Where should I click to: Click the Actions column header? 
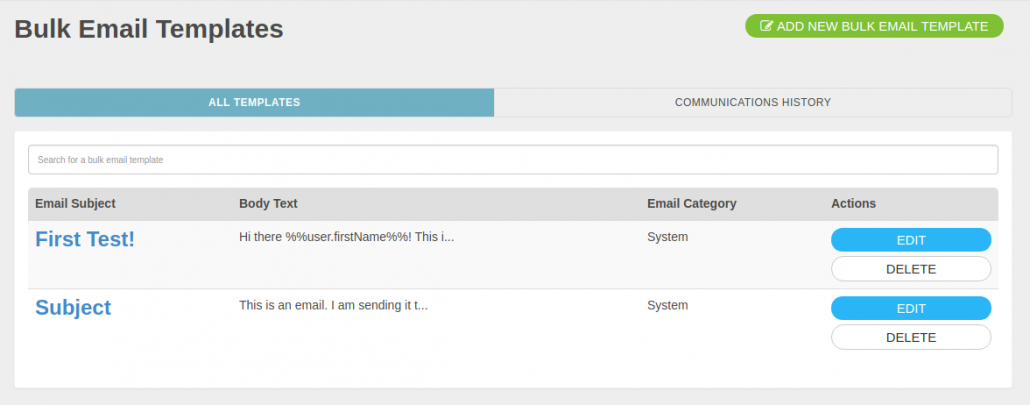[x=853, y=203]
